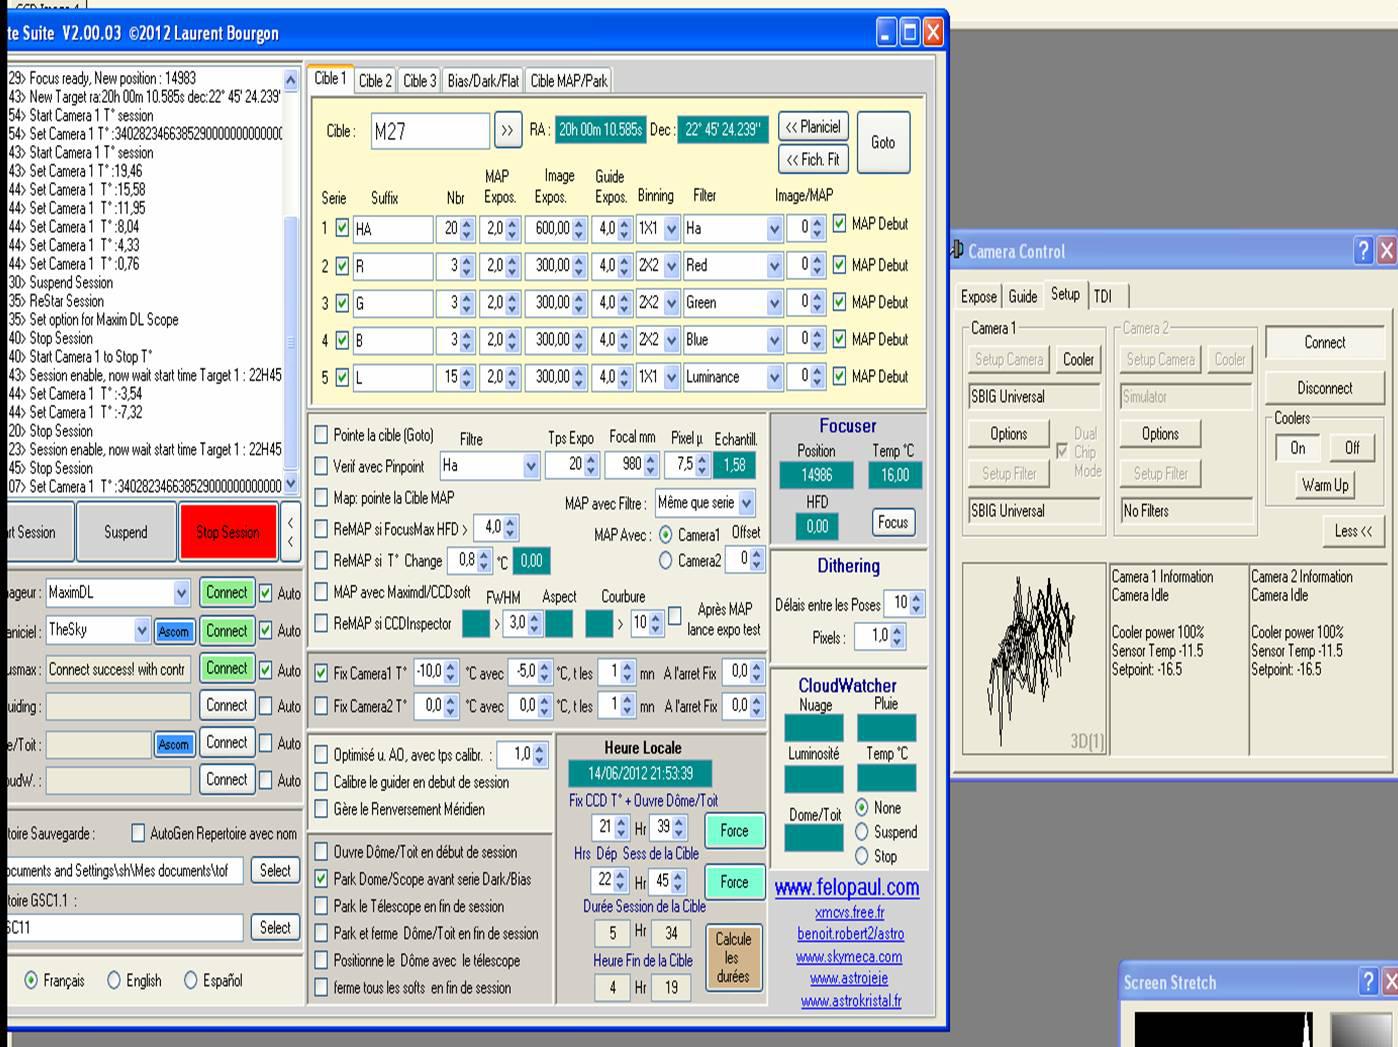Choose the CloudWatcher Suspend radio option
1398x1047 pixels.
click(x=862, y=832)
